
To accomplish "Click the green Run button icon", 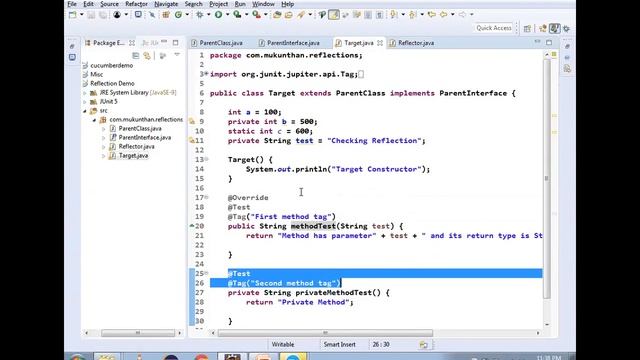I will coord(218,15).
